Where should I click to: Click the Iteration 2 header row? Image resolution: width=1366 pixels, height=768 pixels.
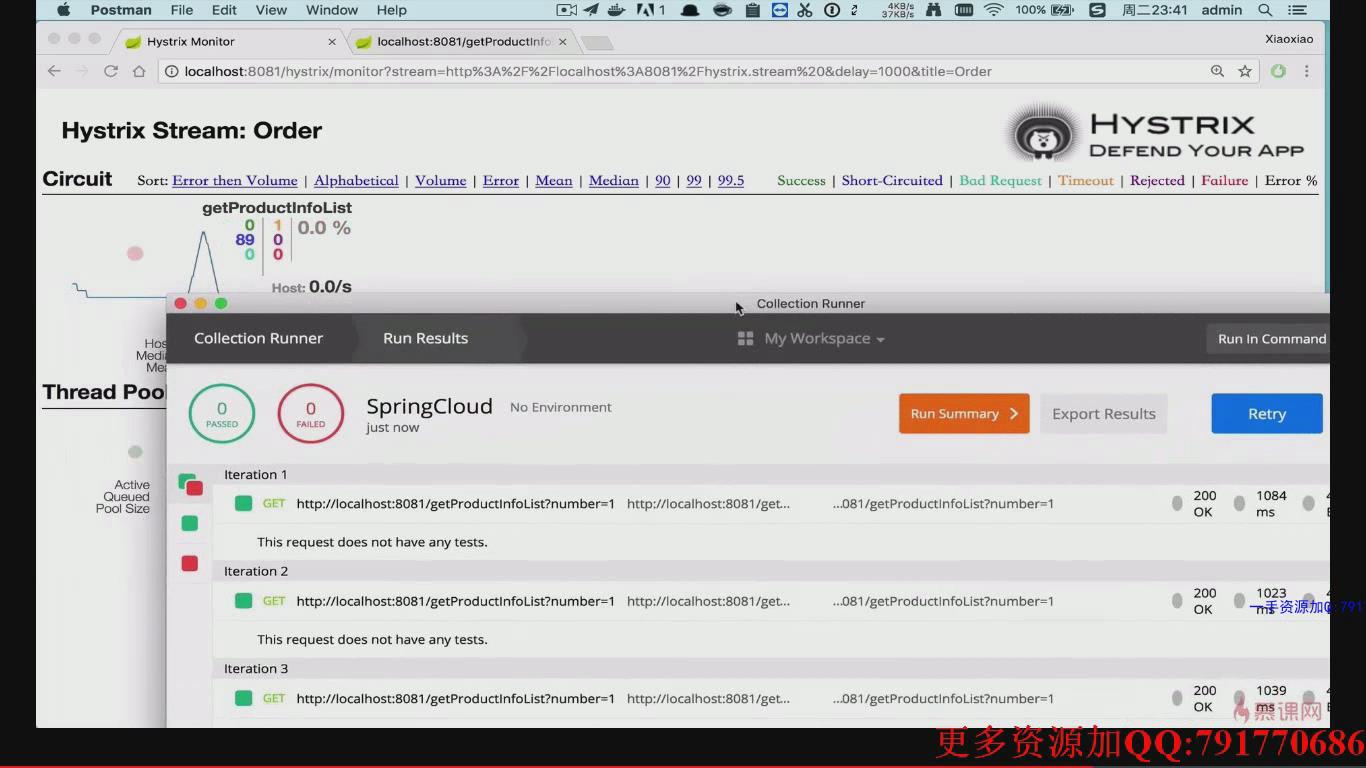[x=770, y=572]
